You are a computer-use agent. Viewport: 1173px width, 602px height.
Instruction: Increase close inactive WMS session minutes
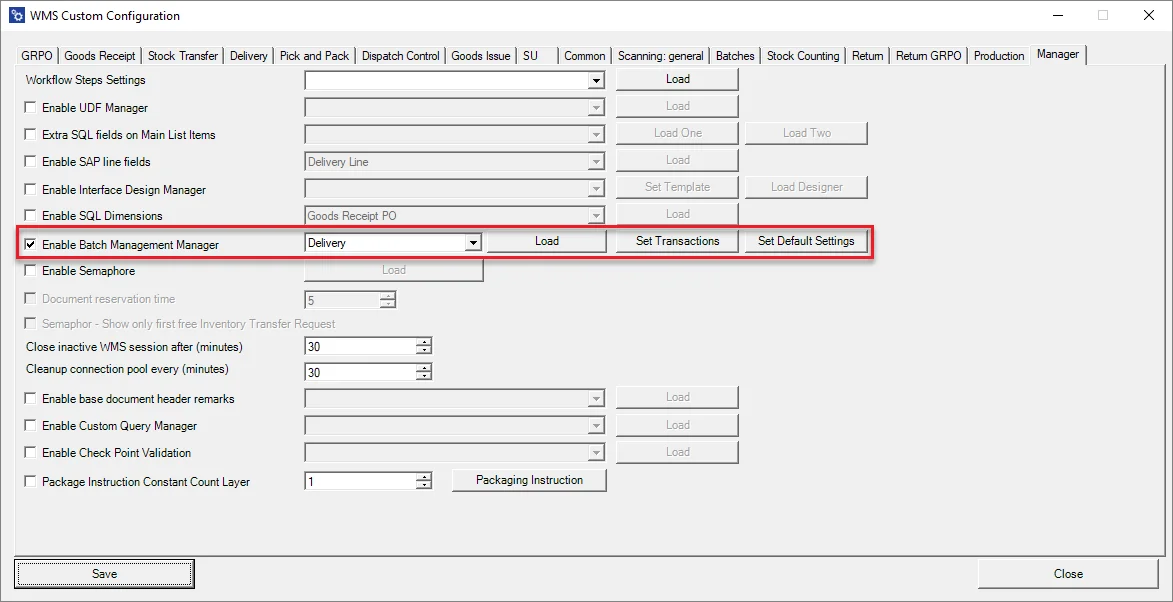tap(424, 342)
